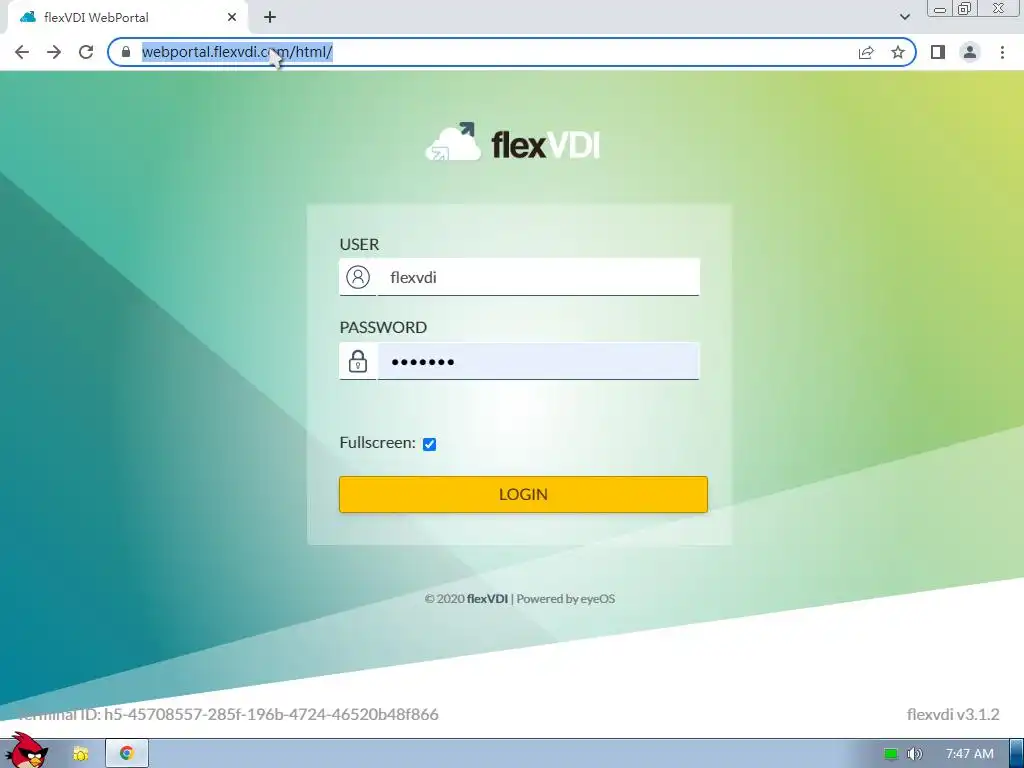Open the file manager taskbar icon

pos(80,754)
